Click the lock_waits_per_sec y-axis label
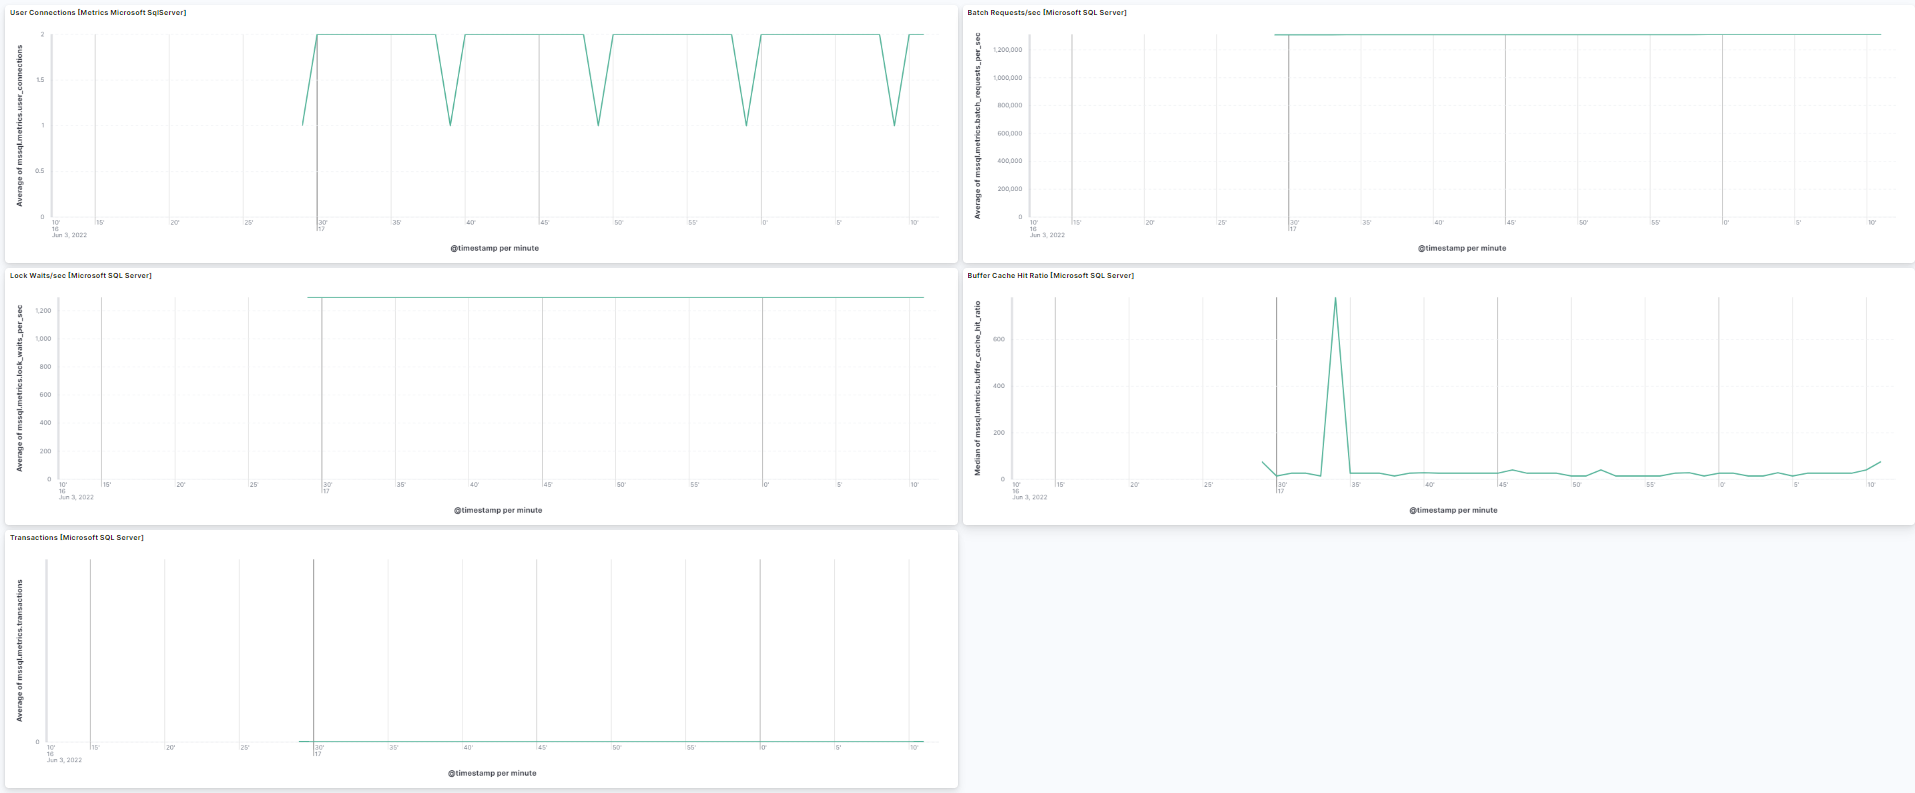The height and width of the screenshot is (793, 1915). pyautogui.click(x=19, y=388)
